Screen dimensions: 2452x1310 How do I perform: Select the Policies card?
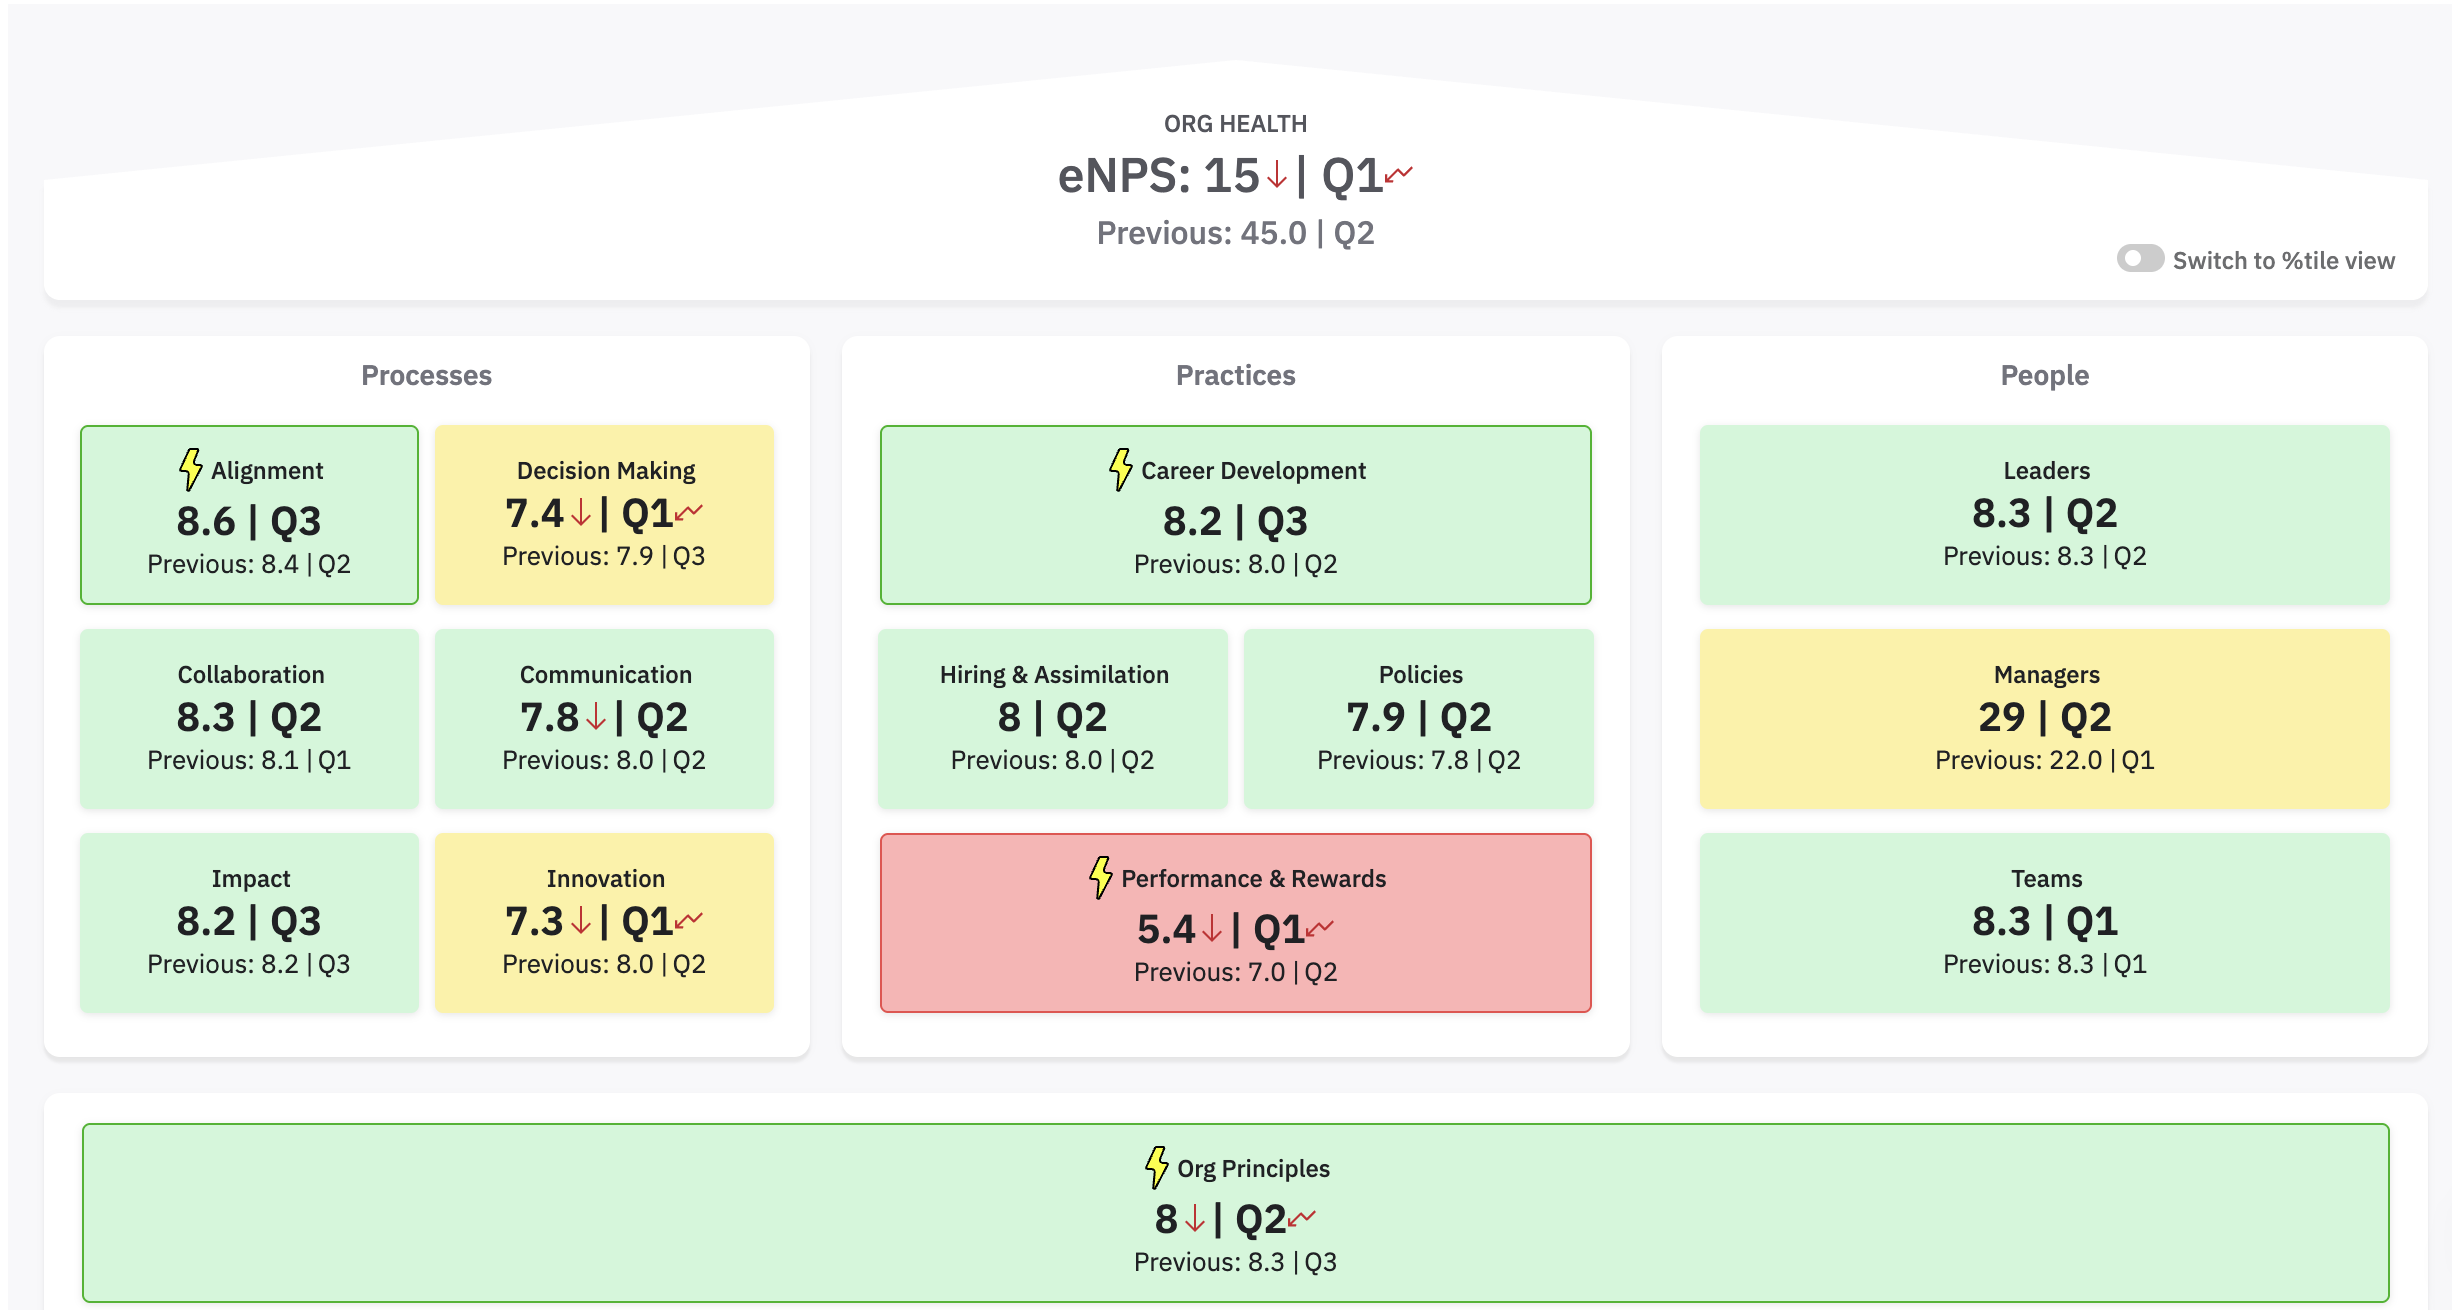tap(1418, 718)
